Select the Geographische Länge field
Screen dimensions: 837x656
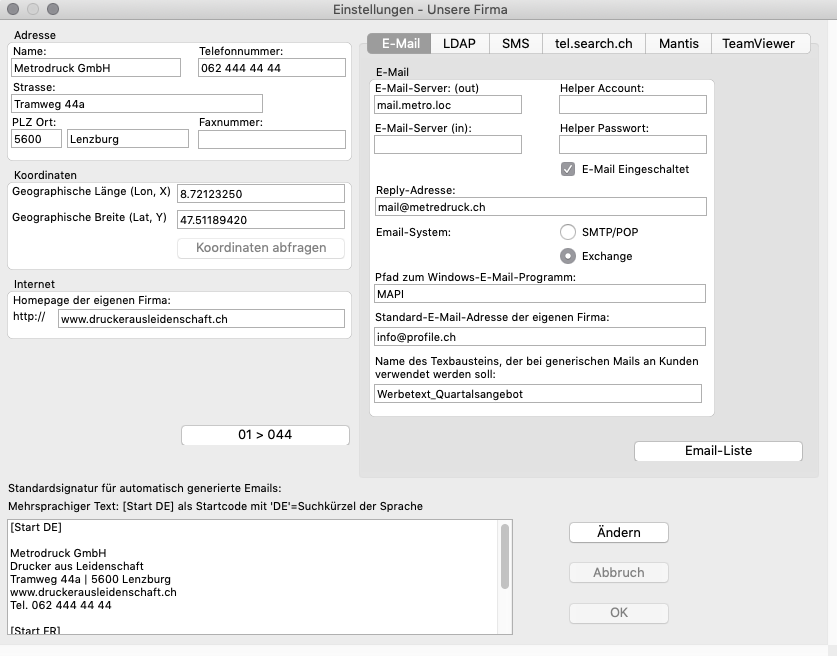pos(260,193)
